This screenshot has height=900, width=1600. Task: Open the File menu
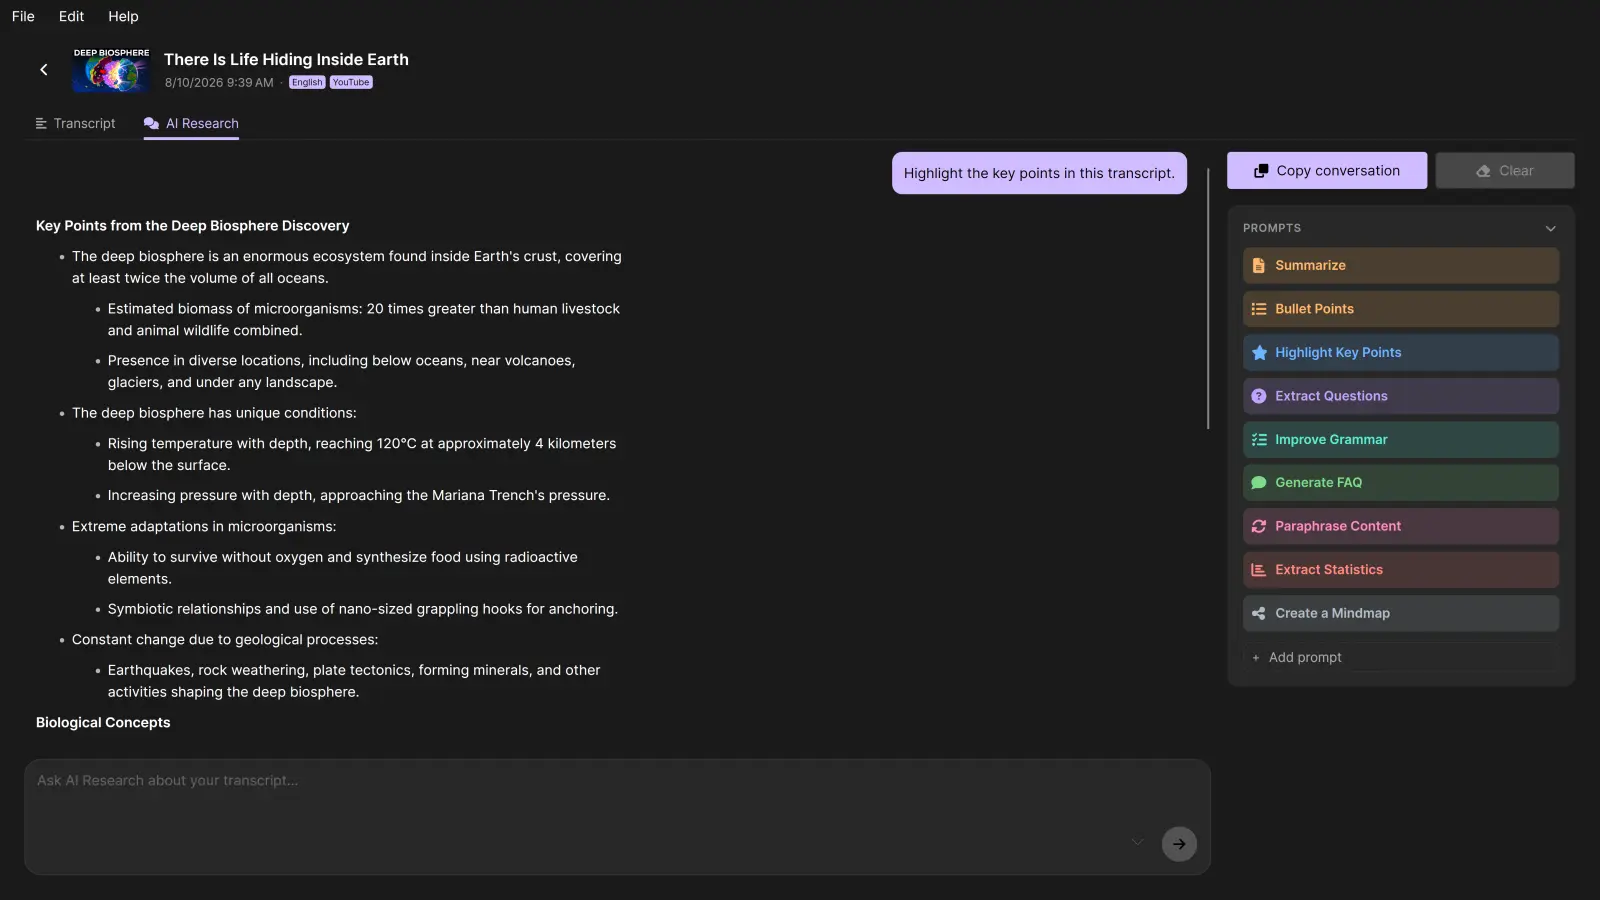[23, 16]
